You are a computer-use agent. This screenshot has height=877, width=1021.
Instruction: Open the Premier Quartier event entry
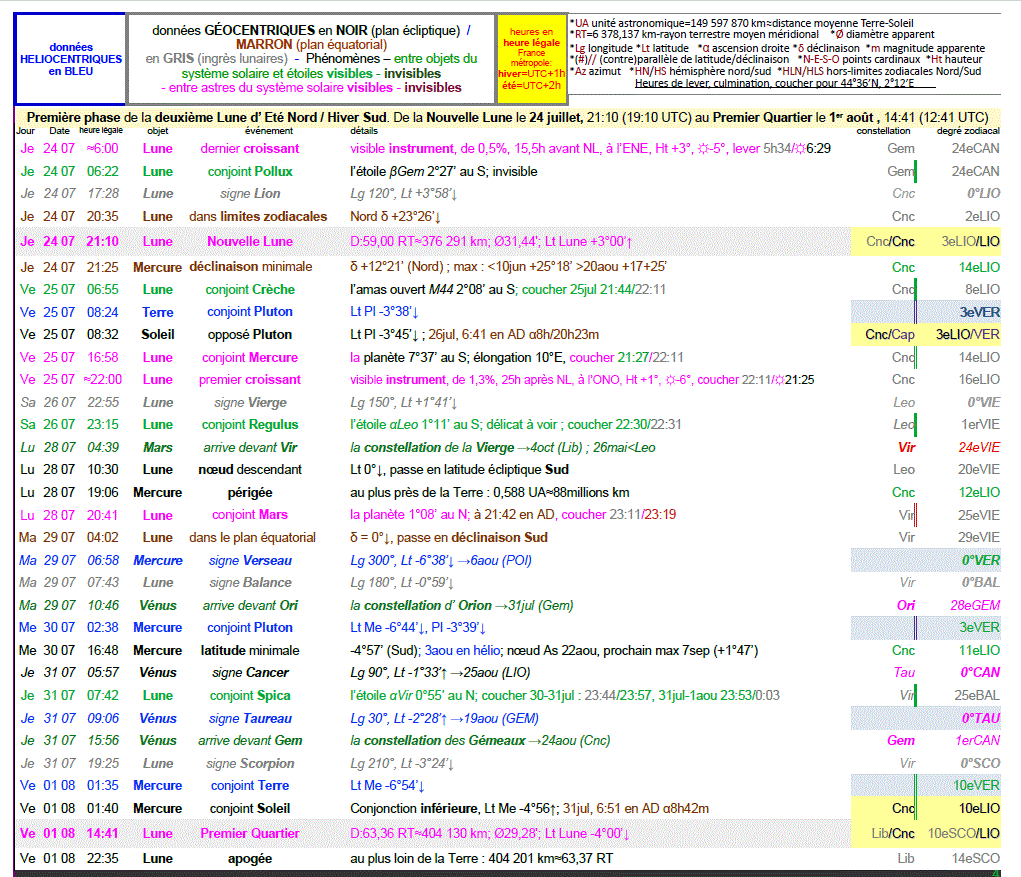point(249,833)
